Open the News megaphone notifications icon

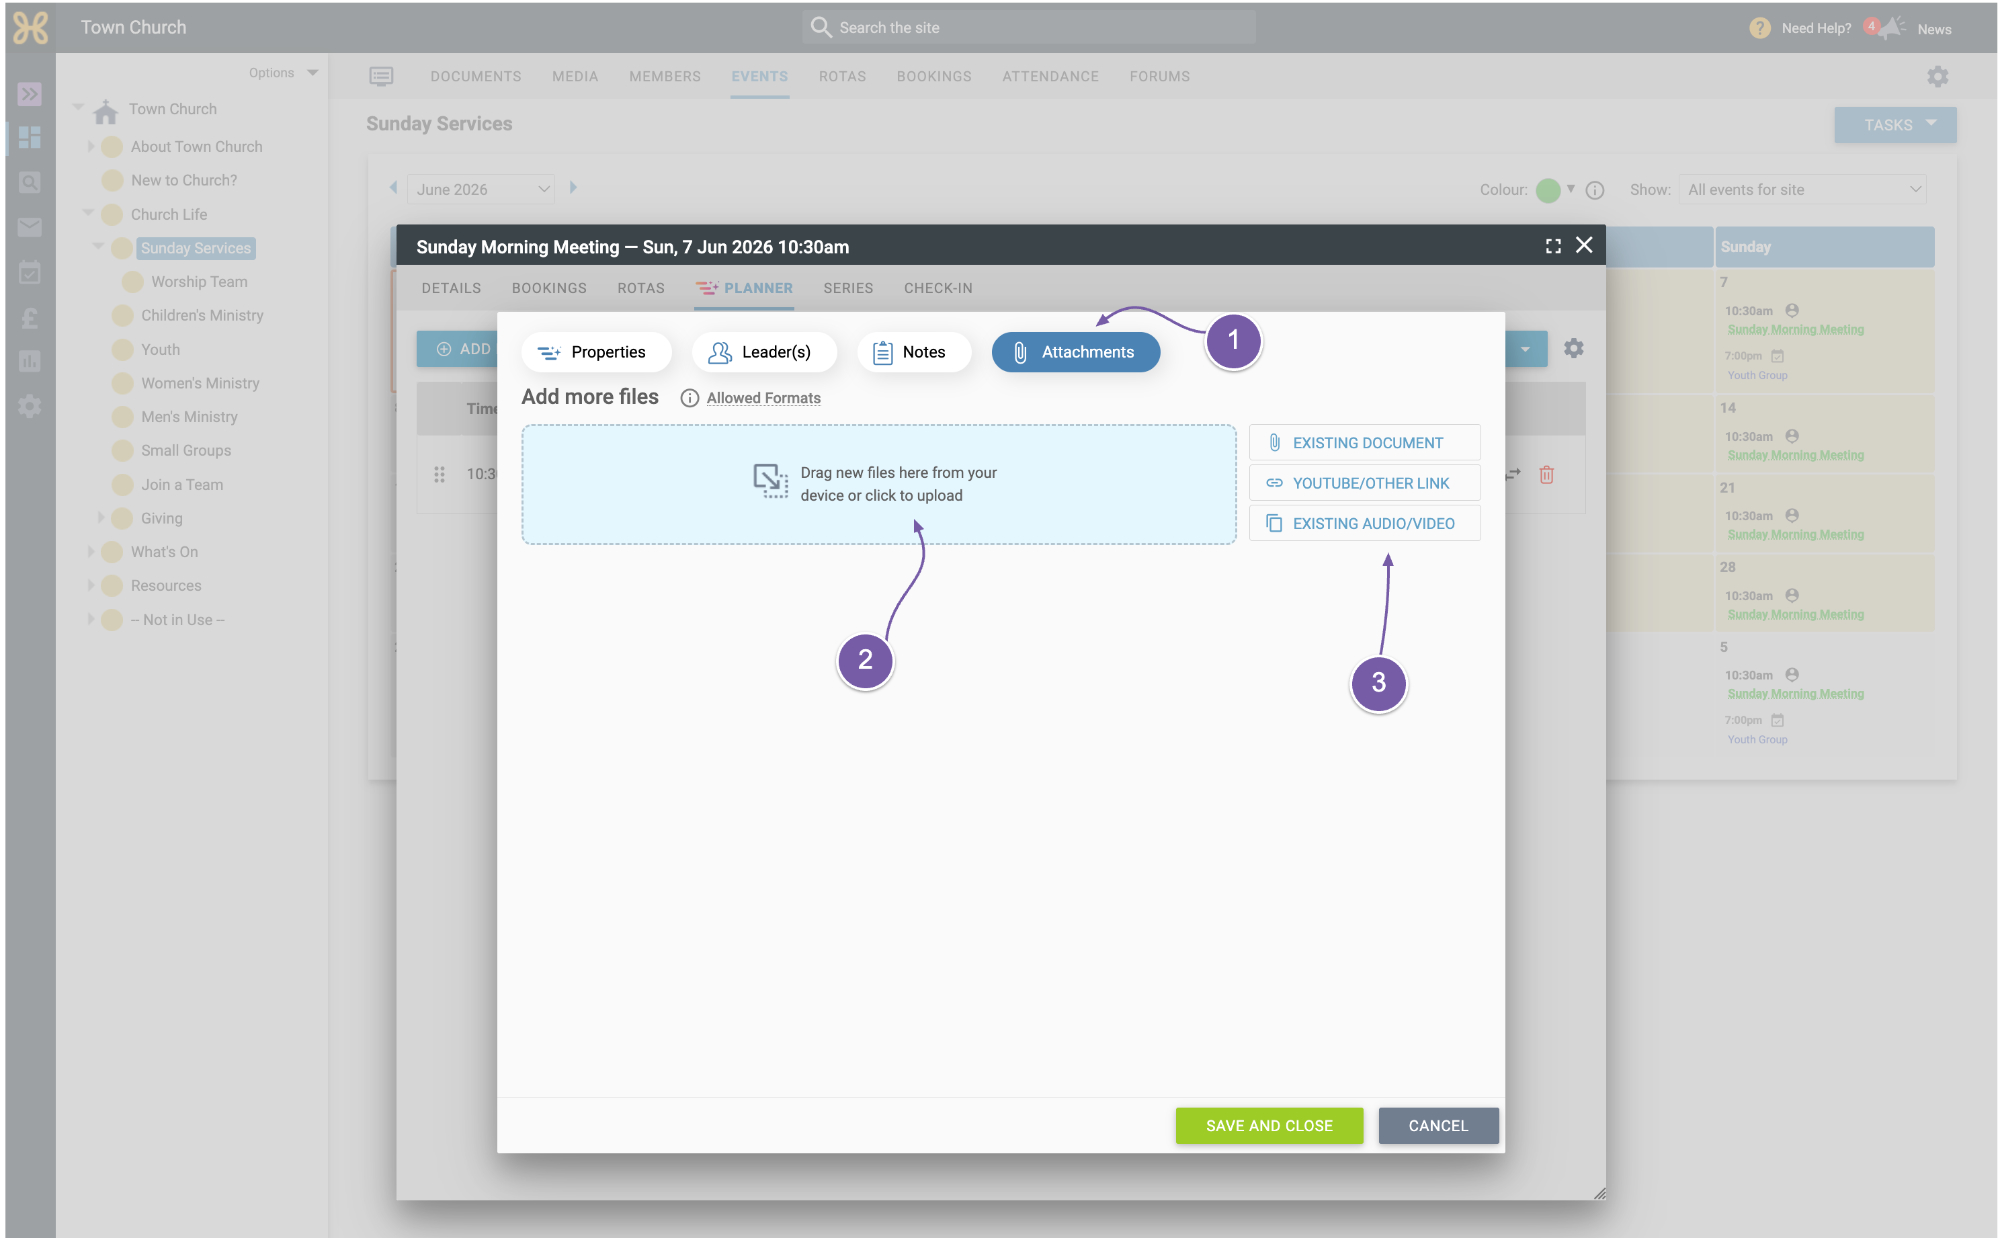point(1887,27)
